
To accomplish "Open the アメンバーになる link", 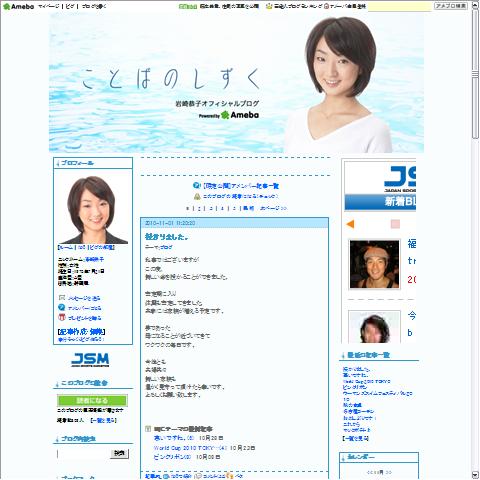I will point(84,308).
